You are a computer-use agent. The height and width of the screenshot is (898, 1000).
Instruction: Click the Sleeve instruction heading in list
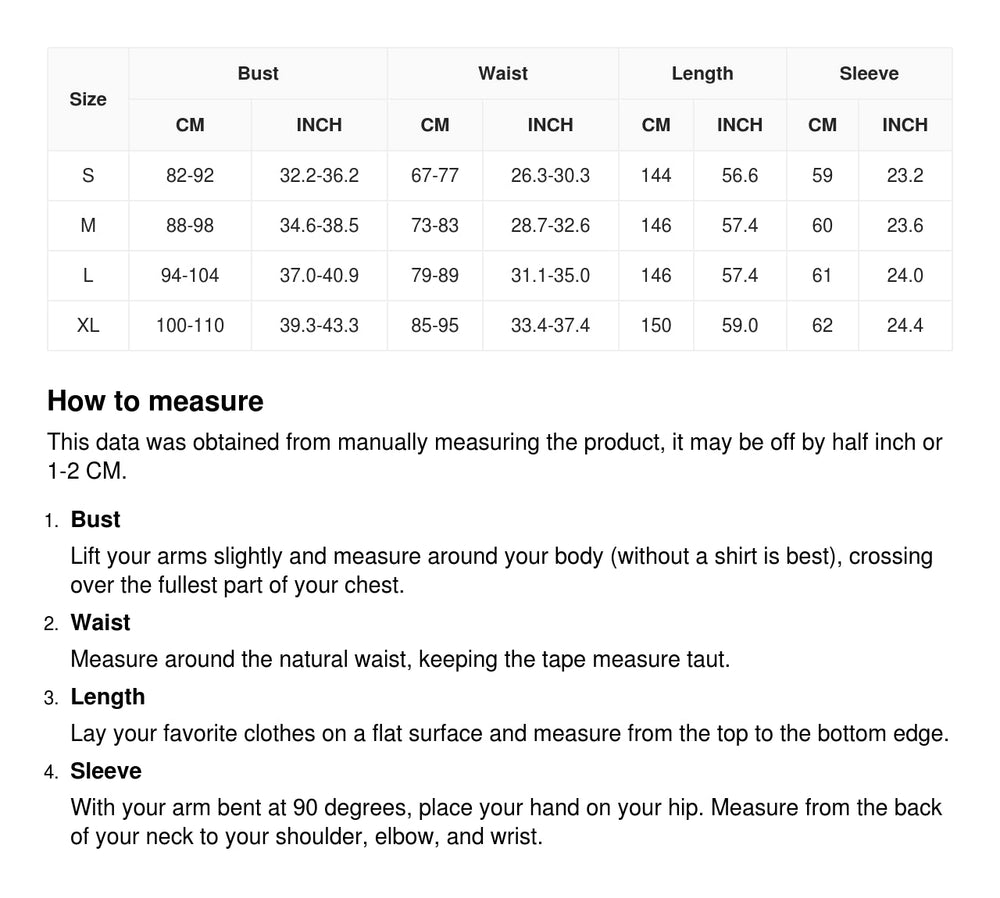click(x=106, y=771)
